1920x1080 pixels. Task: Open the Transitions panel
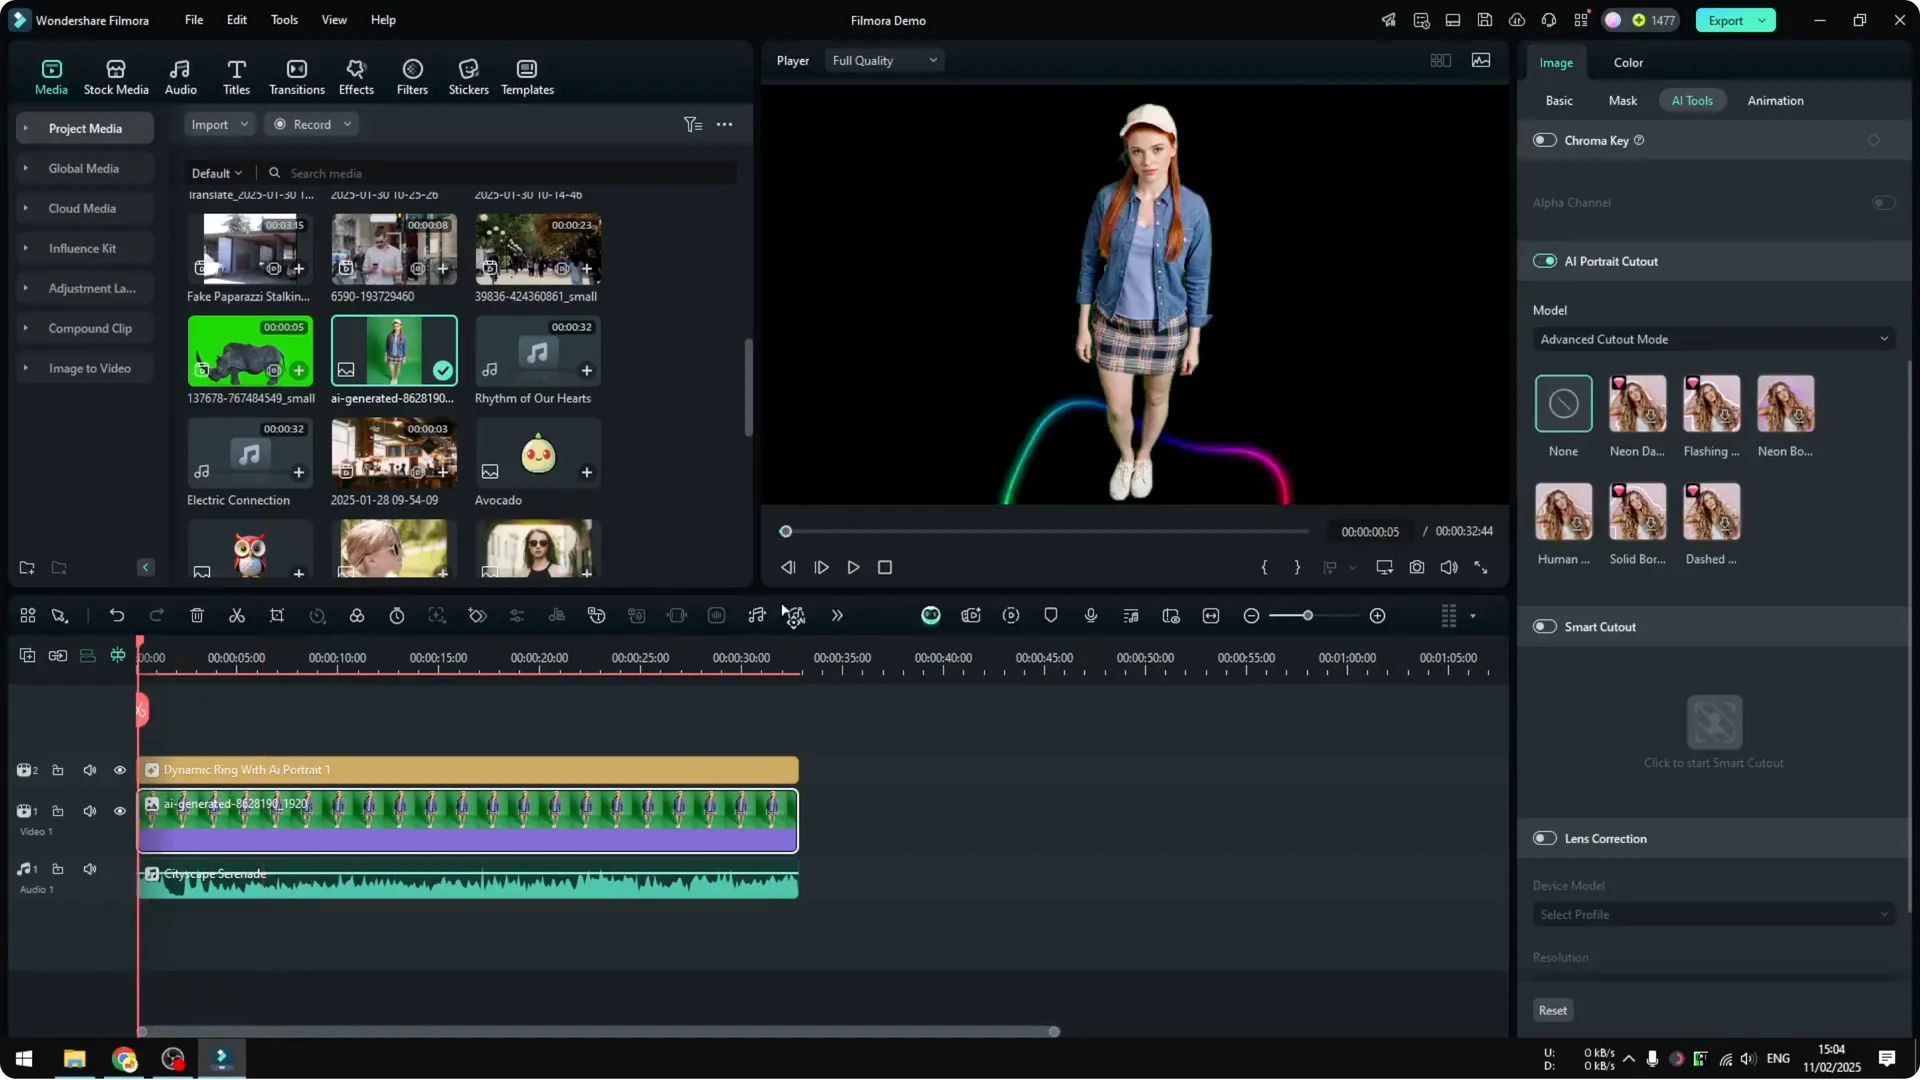296,75
